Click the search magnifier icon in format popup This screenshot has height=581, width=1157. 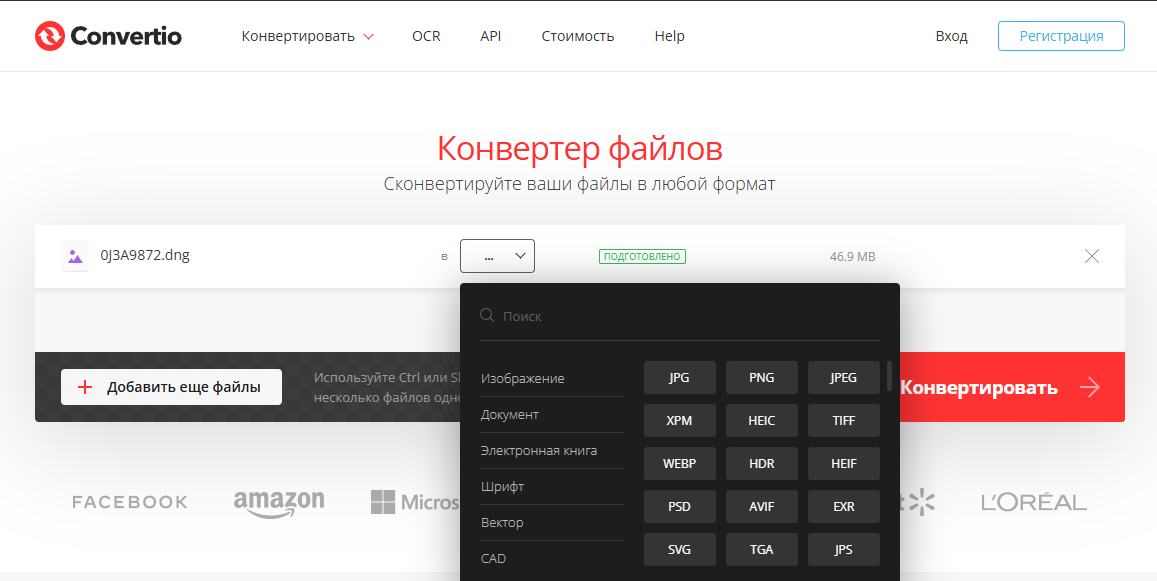point(487,315)
